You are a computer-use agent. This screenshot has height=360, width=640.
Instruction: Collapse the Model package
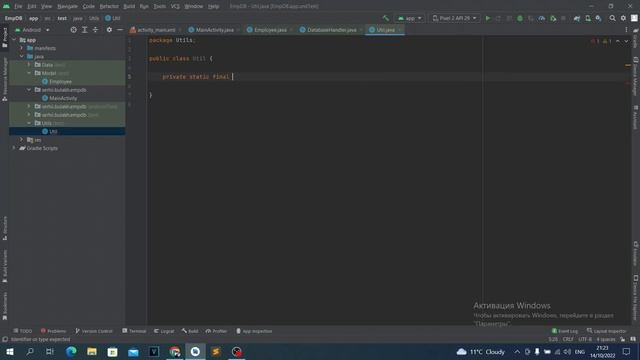tap(29, 73)
